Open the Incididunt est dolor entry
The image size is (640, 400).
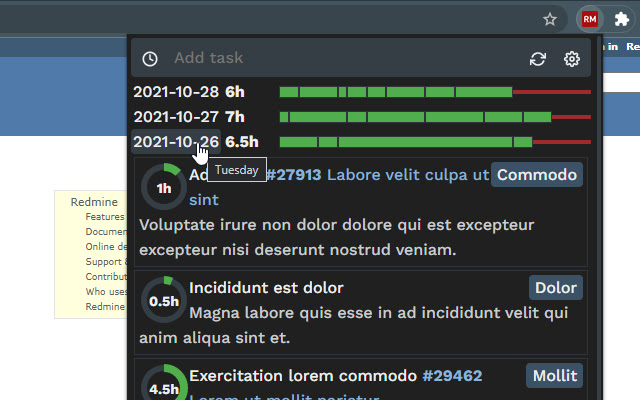coord(266,288)
